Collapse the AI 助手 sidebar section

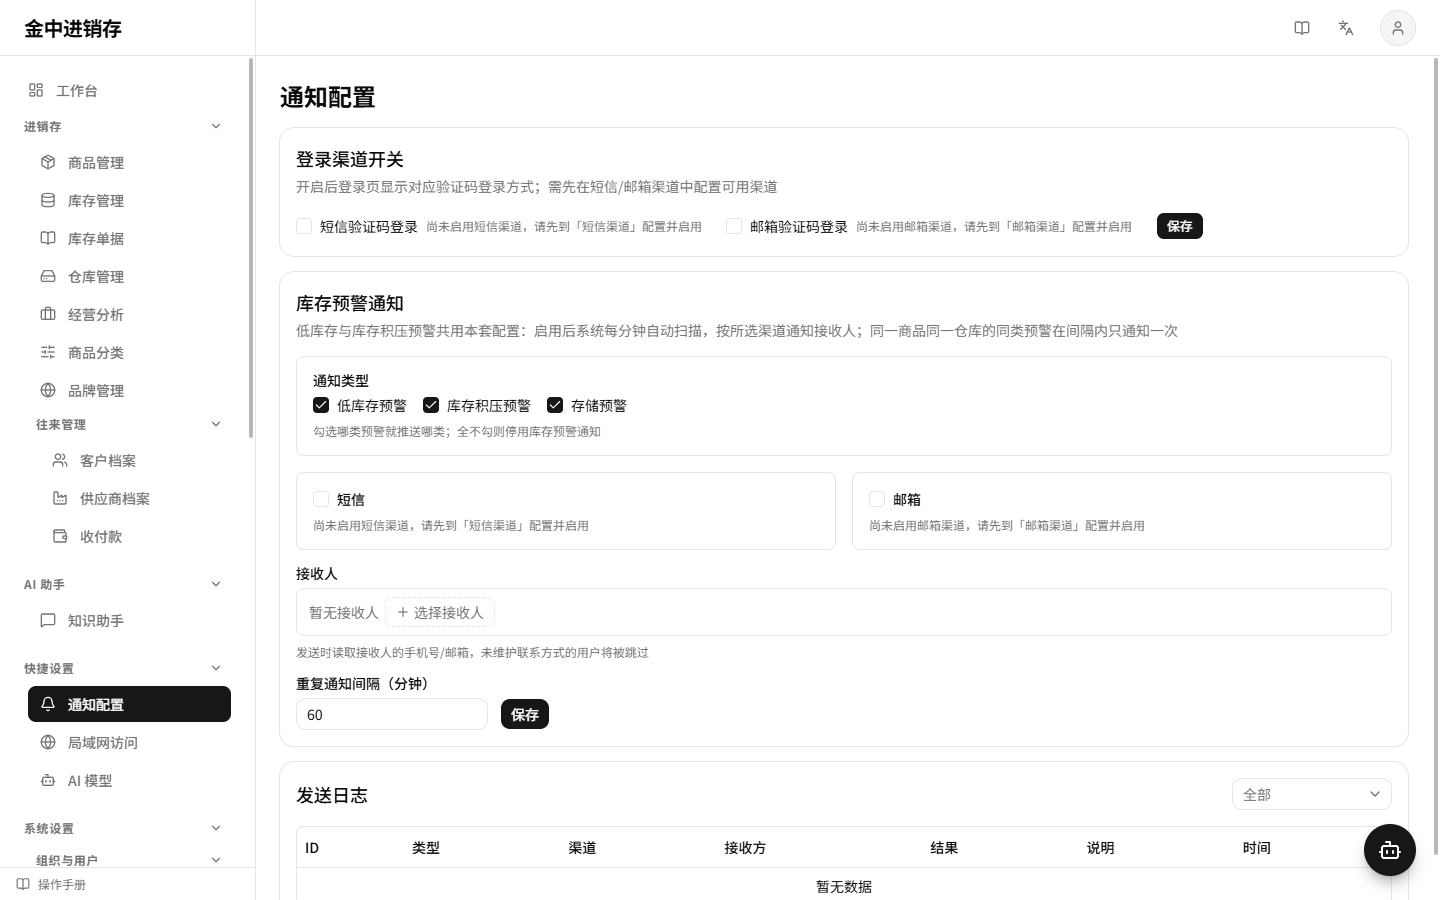[x=216, y=584]
